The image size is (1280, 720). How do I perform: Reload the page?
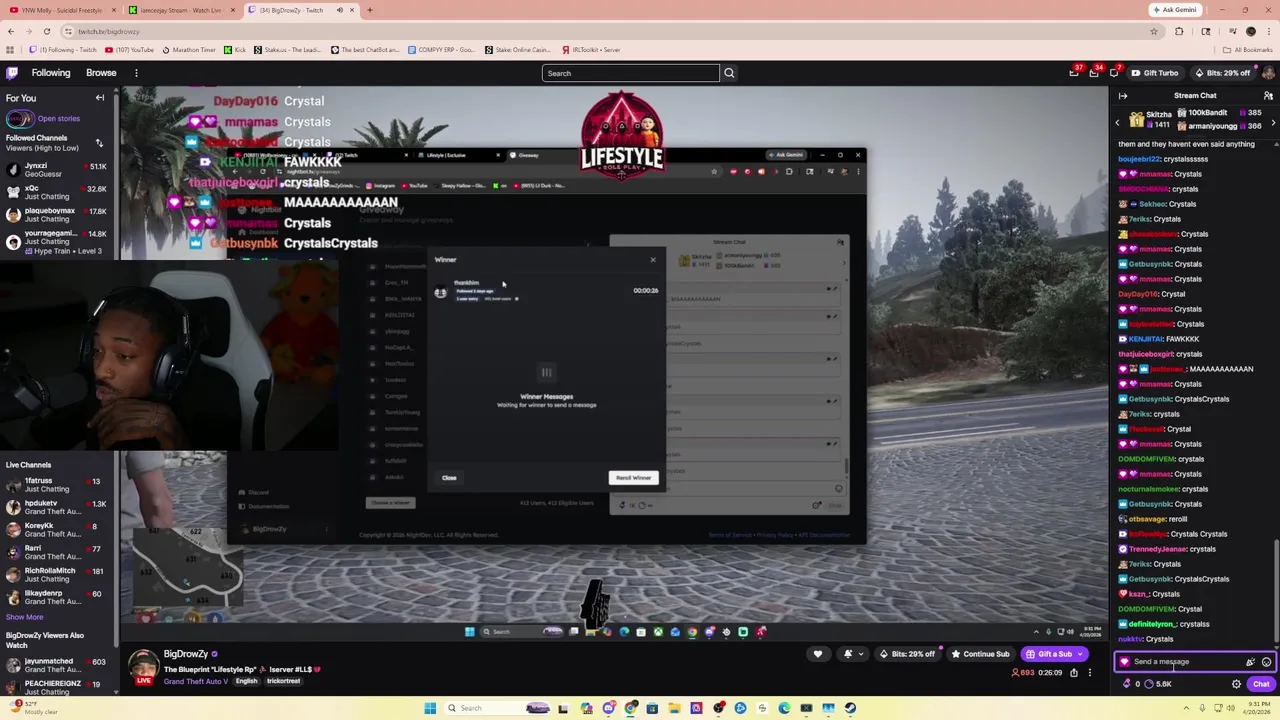[x=49, y=31]
